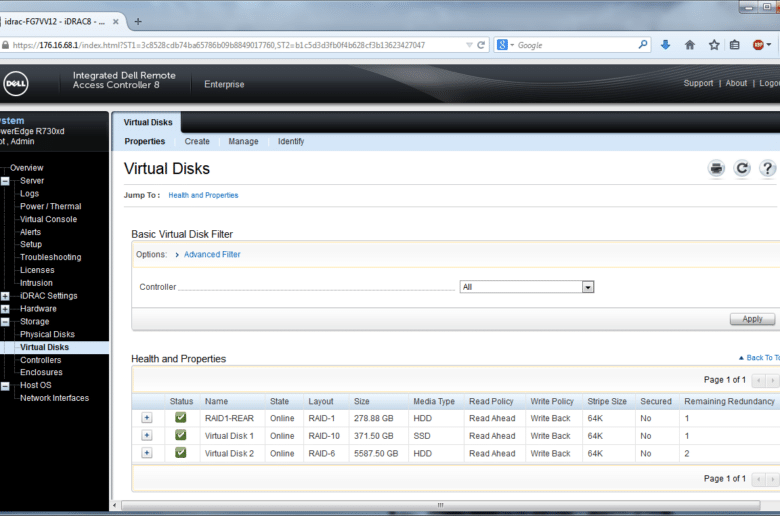Open the Support link
780x516 pixels.
tap(698, 83)
